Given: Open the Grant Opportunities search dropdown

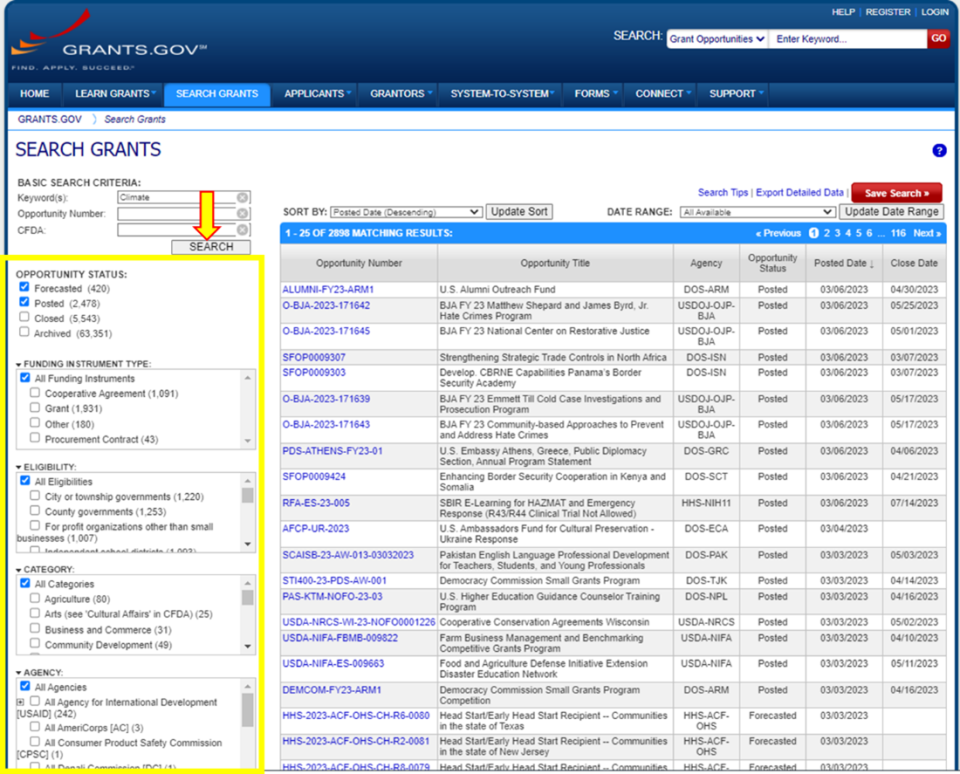Looking at the screenshot, I should point(717,39).
